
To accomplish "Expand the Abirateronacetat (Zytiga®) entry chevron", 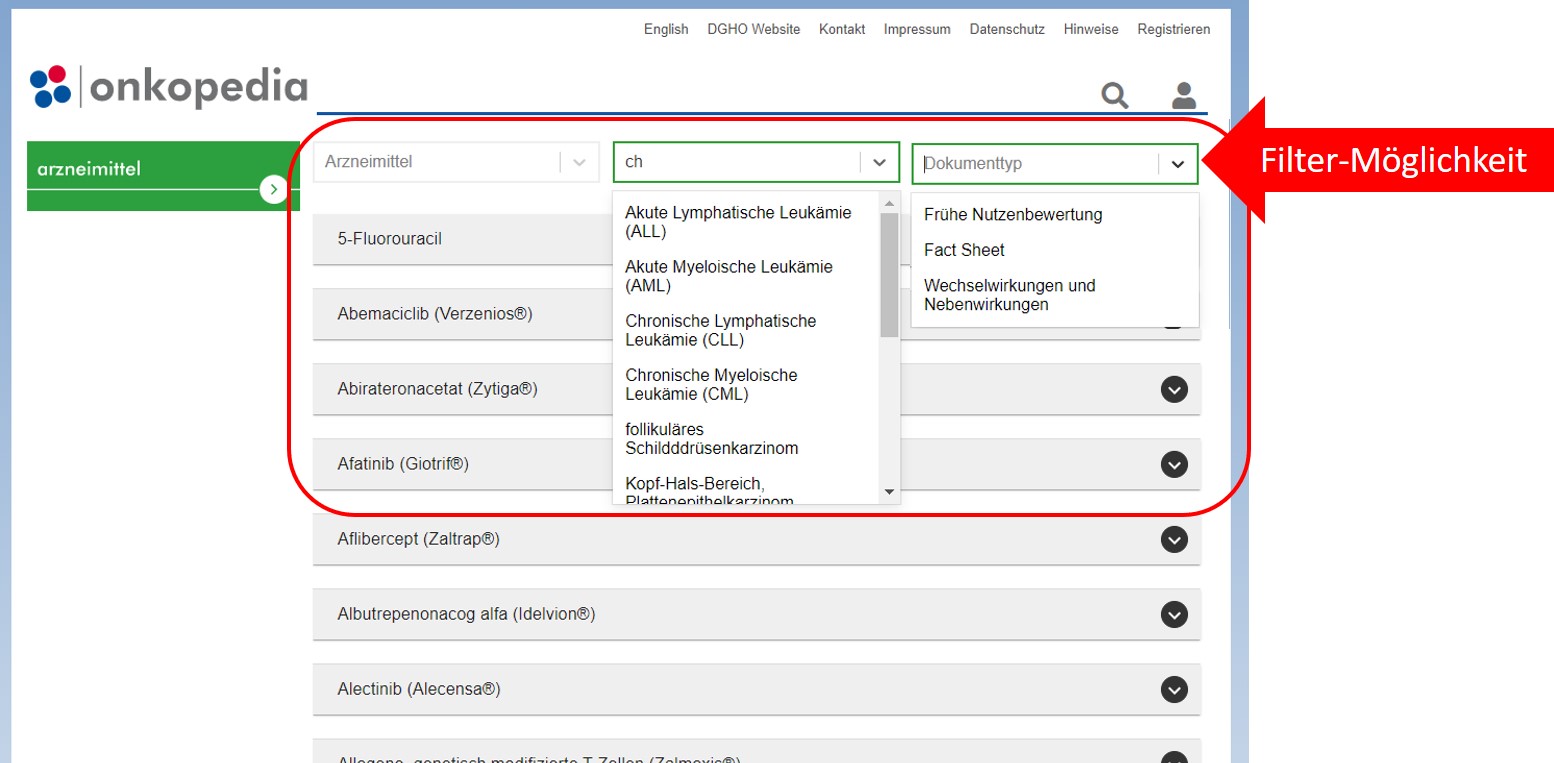I will [x=1174, y=390].
